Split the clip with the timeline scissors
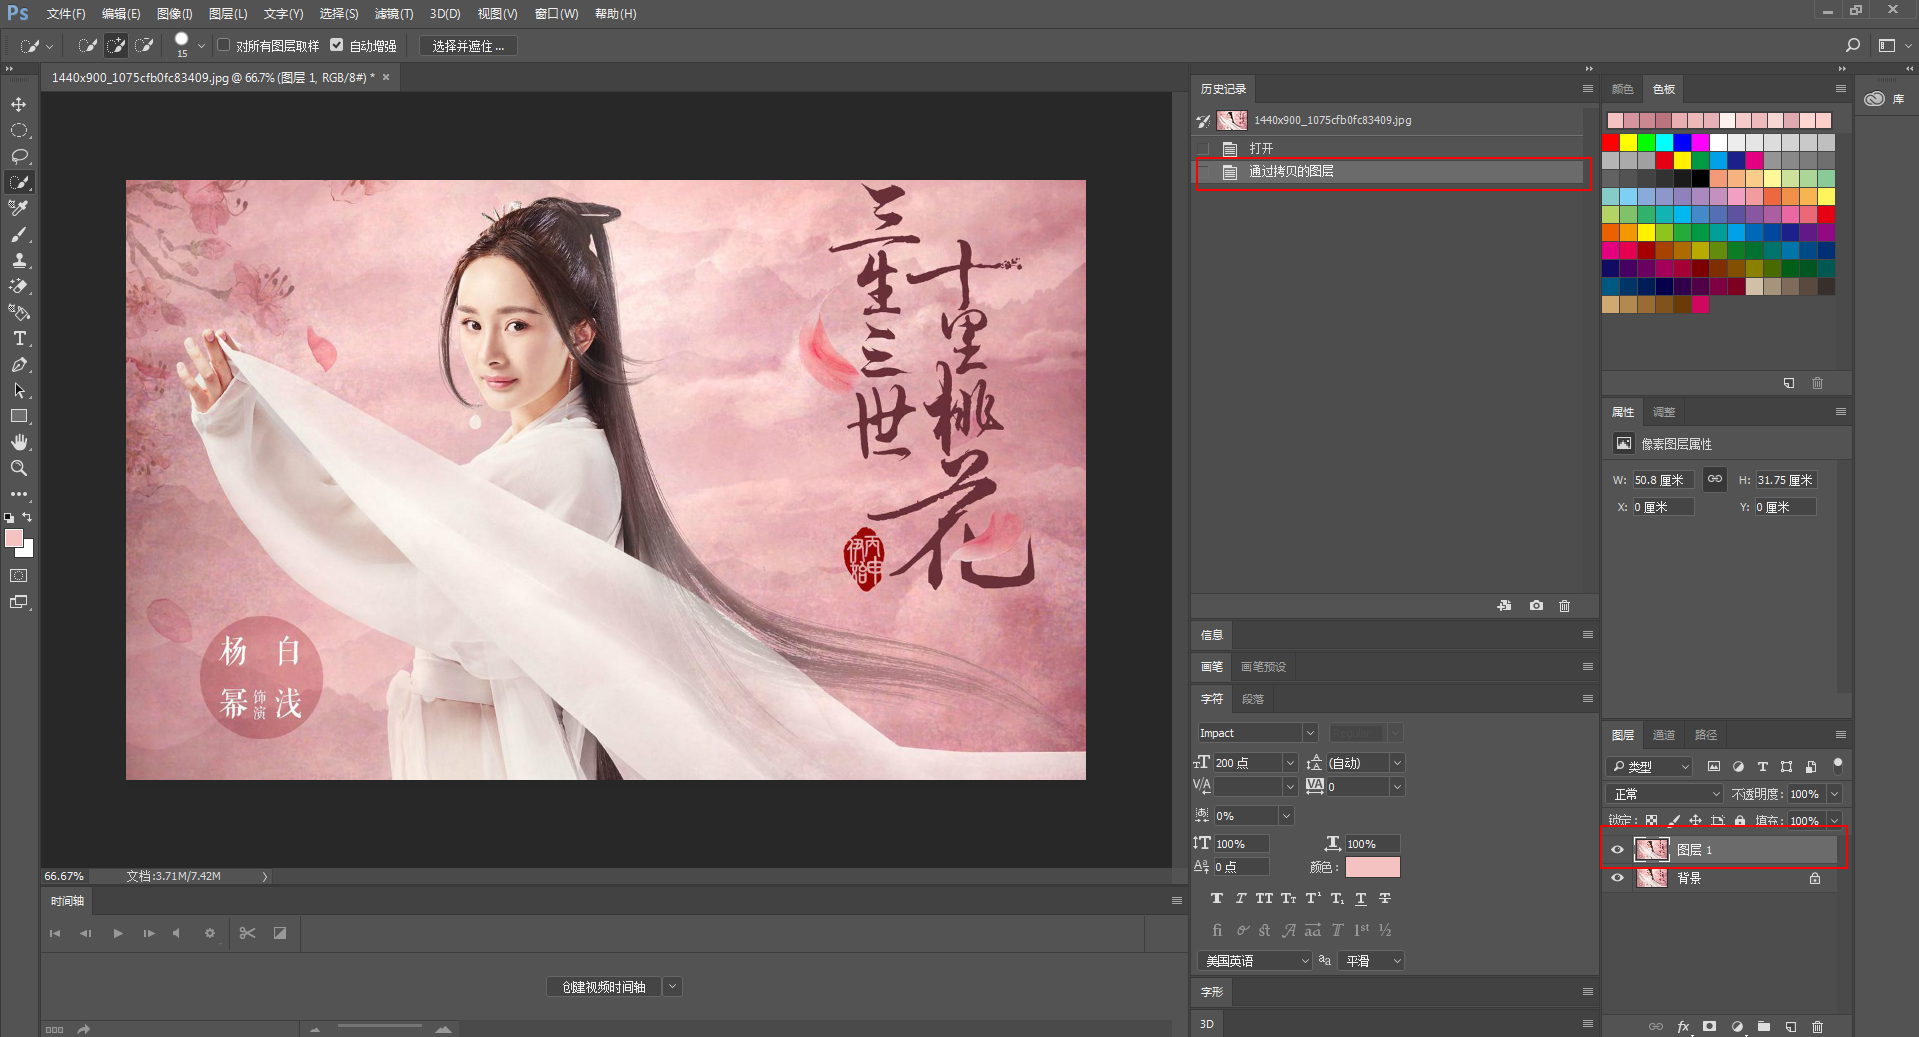Screen dimensions: 1919x1037 click(x=247, y=933)
